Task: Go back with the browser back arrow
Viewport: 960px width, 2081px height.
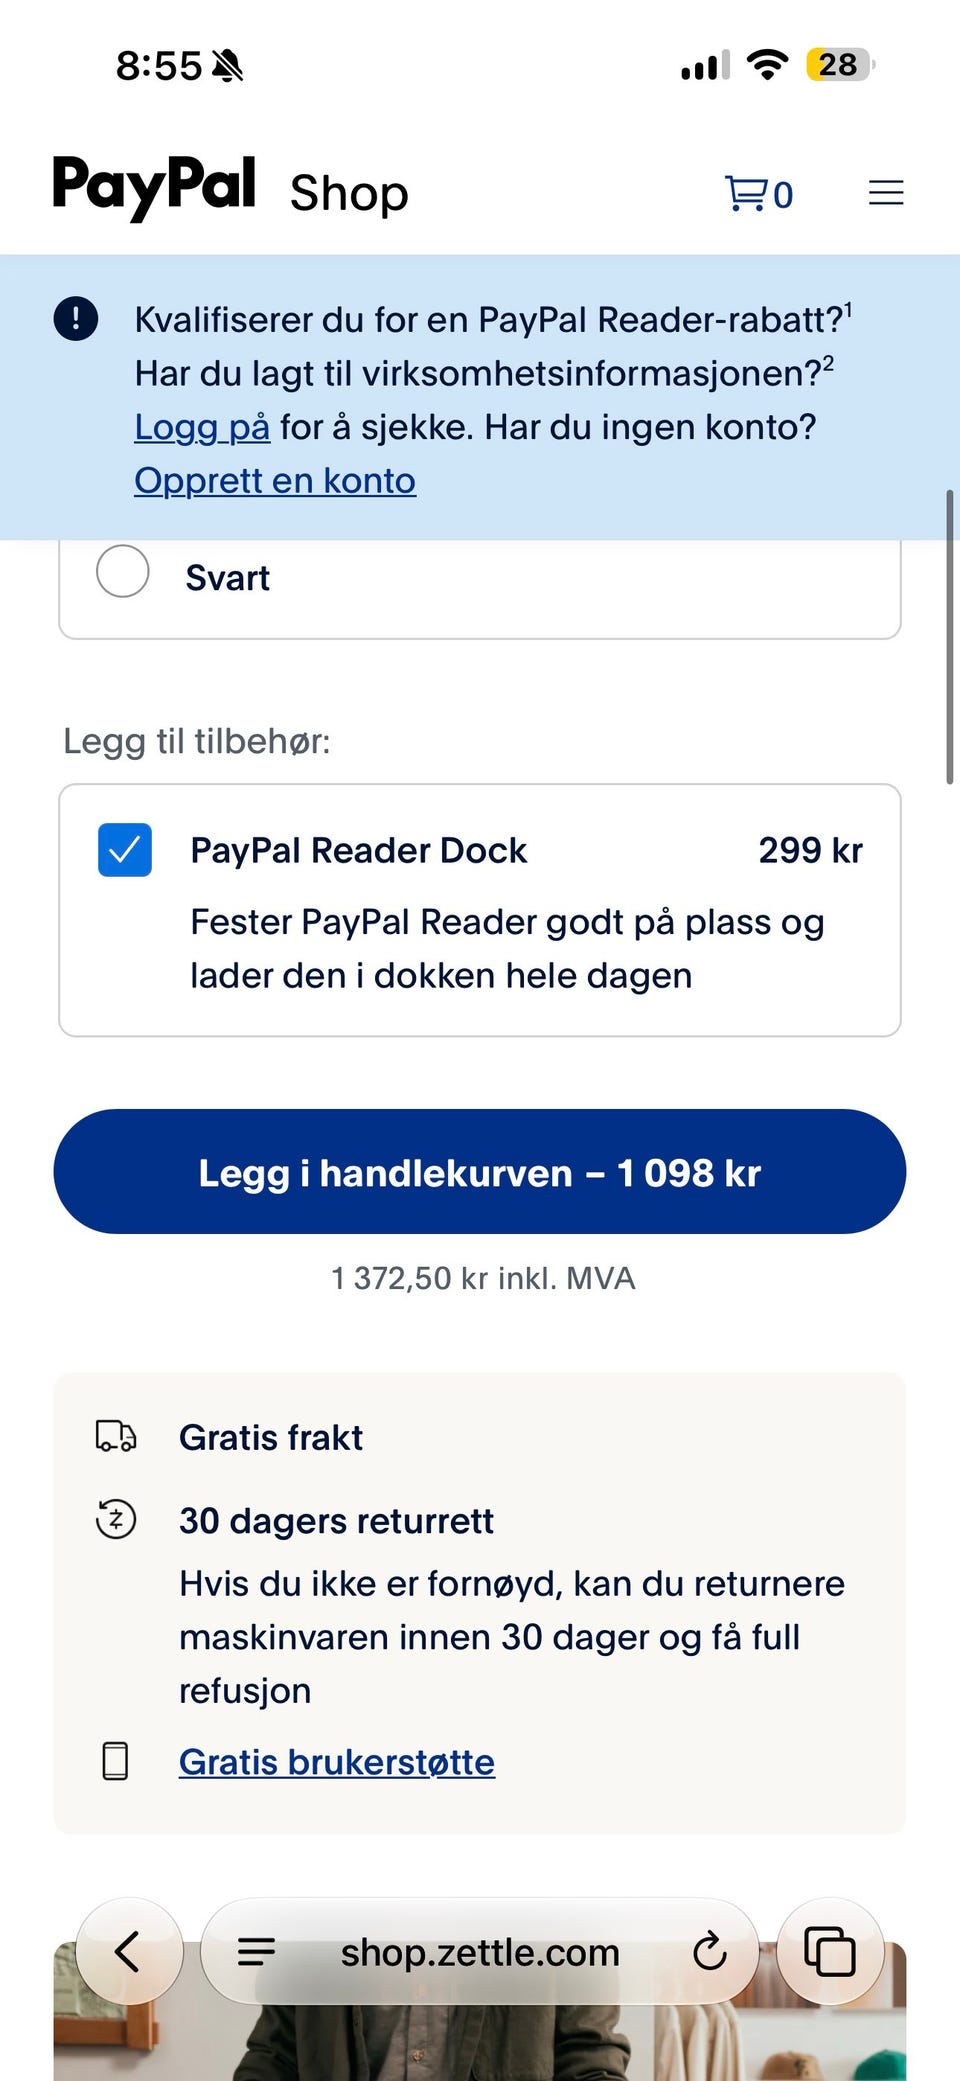Action: [x=129, y=1951]
